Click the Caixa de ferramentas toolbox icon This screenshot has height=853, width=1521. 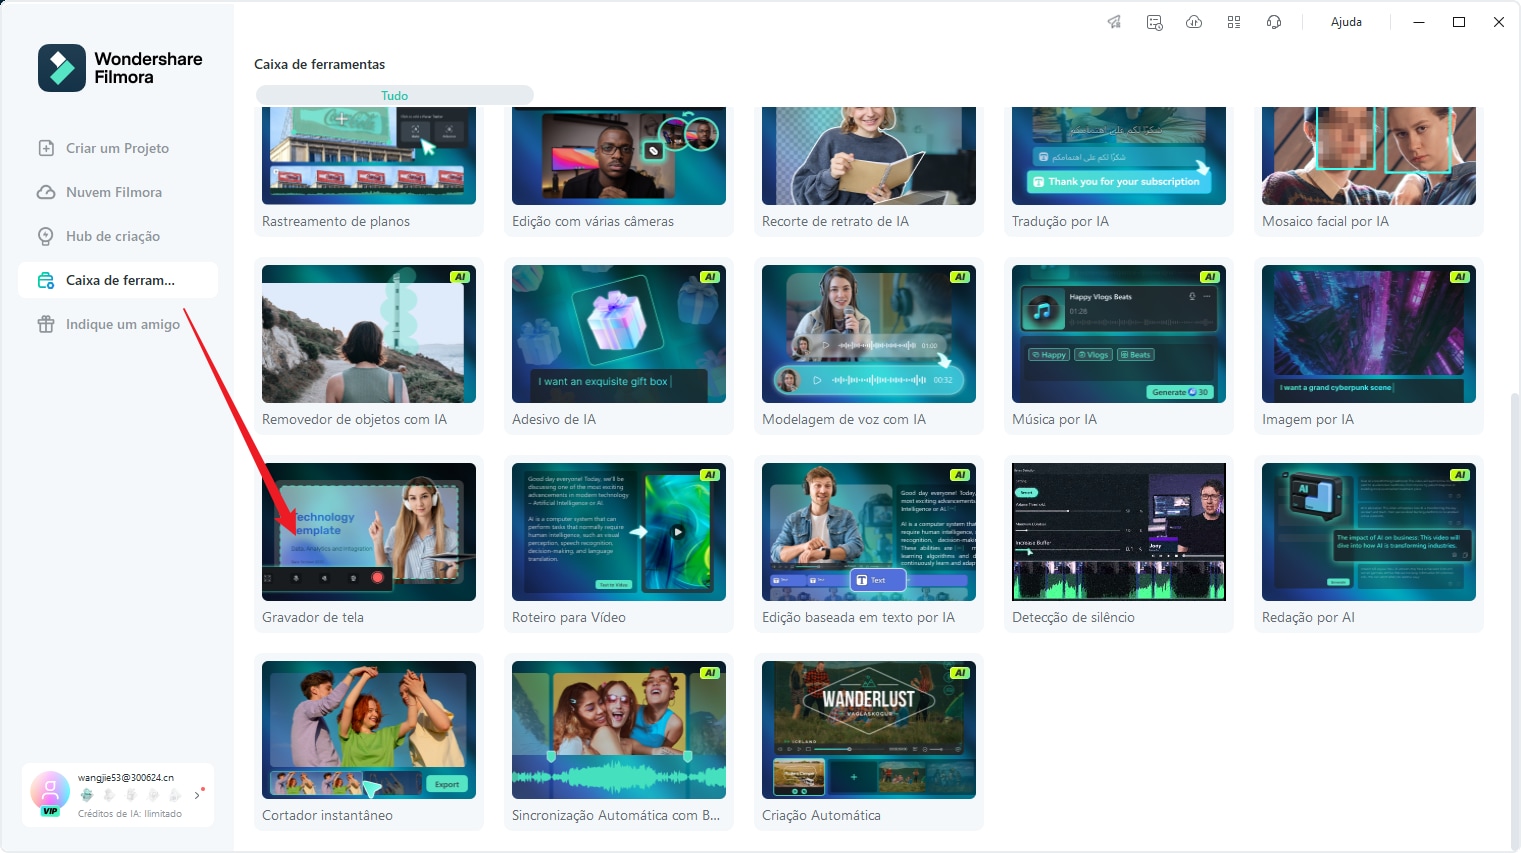(x=46, y=280)
